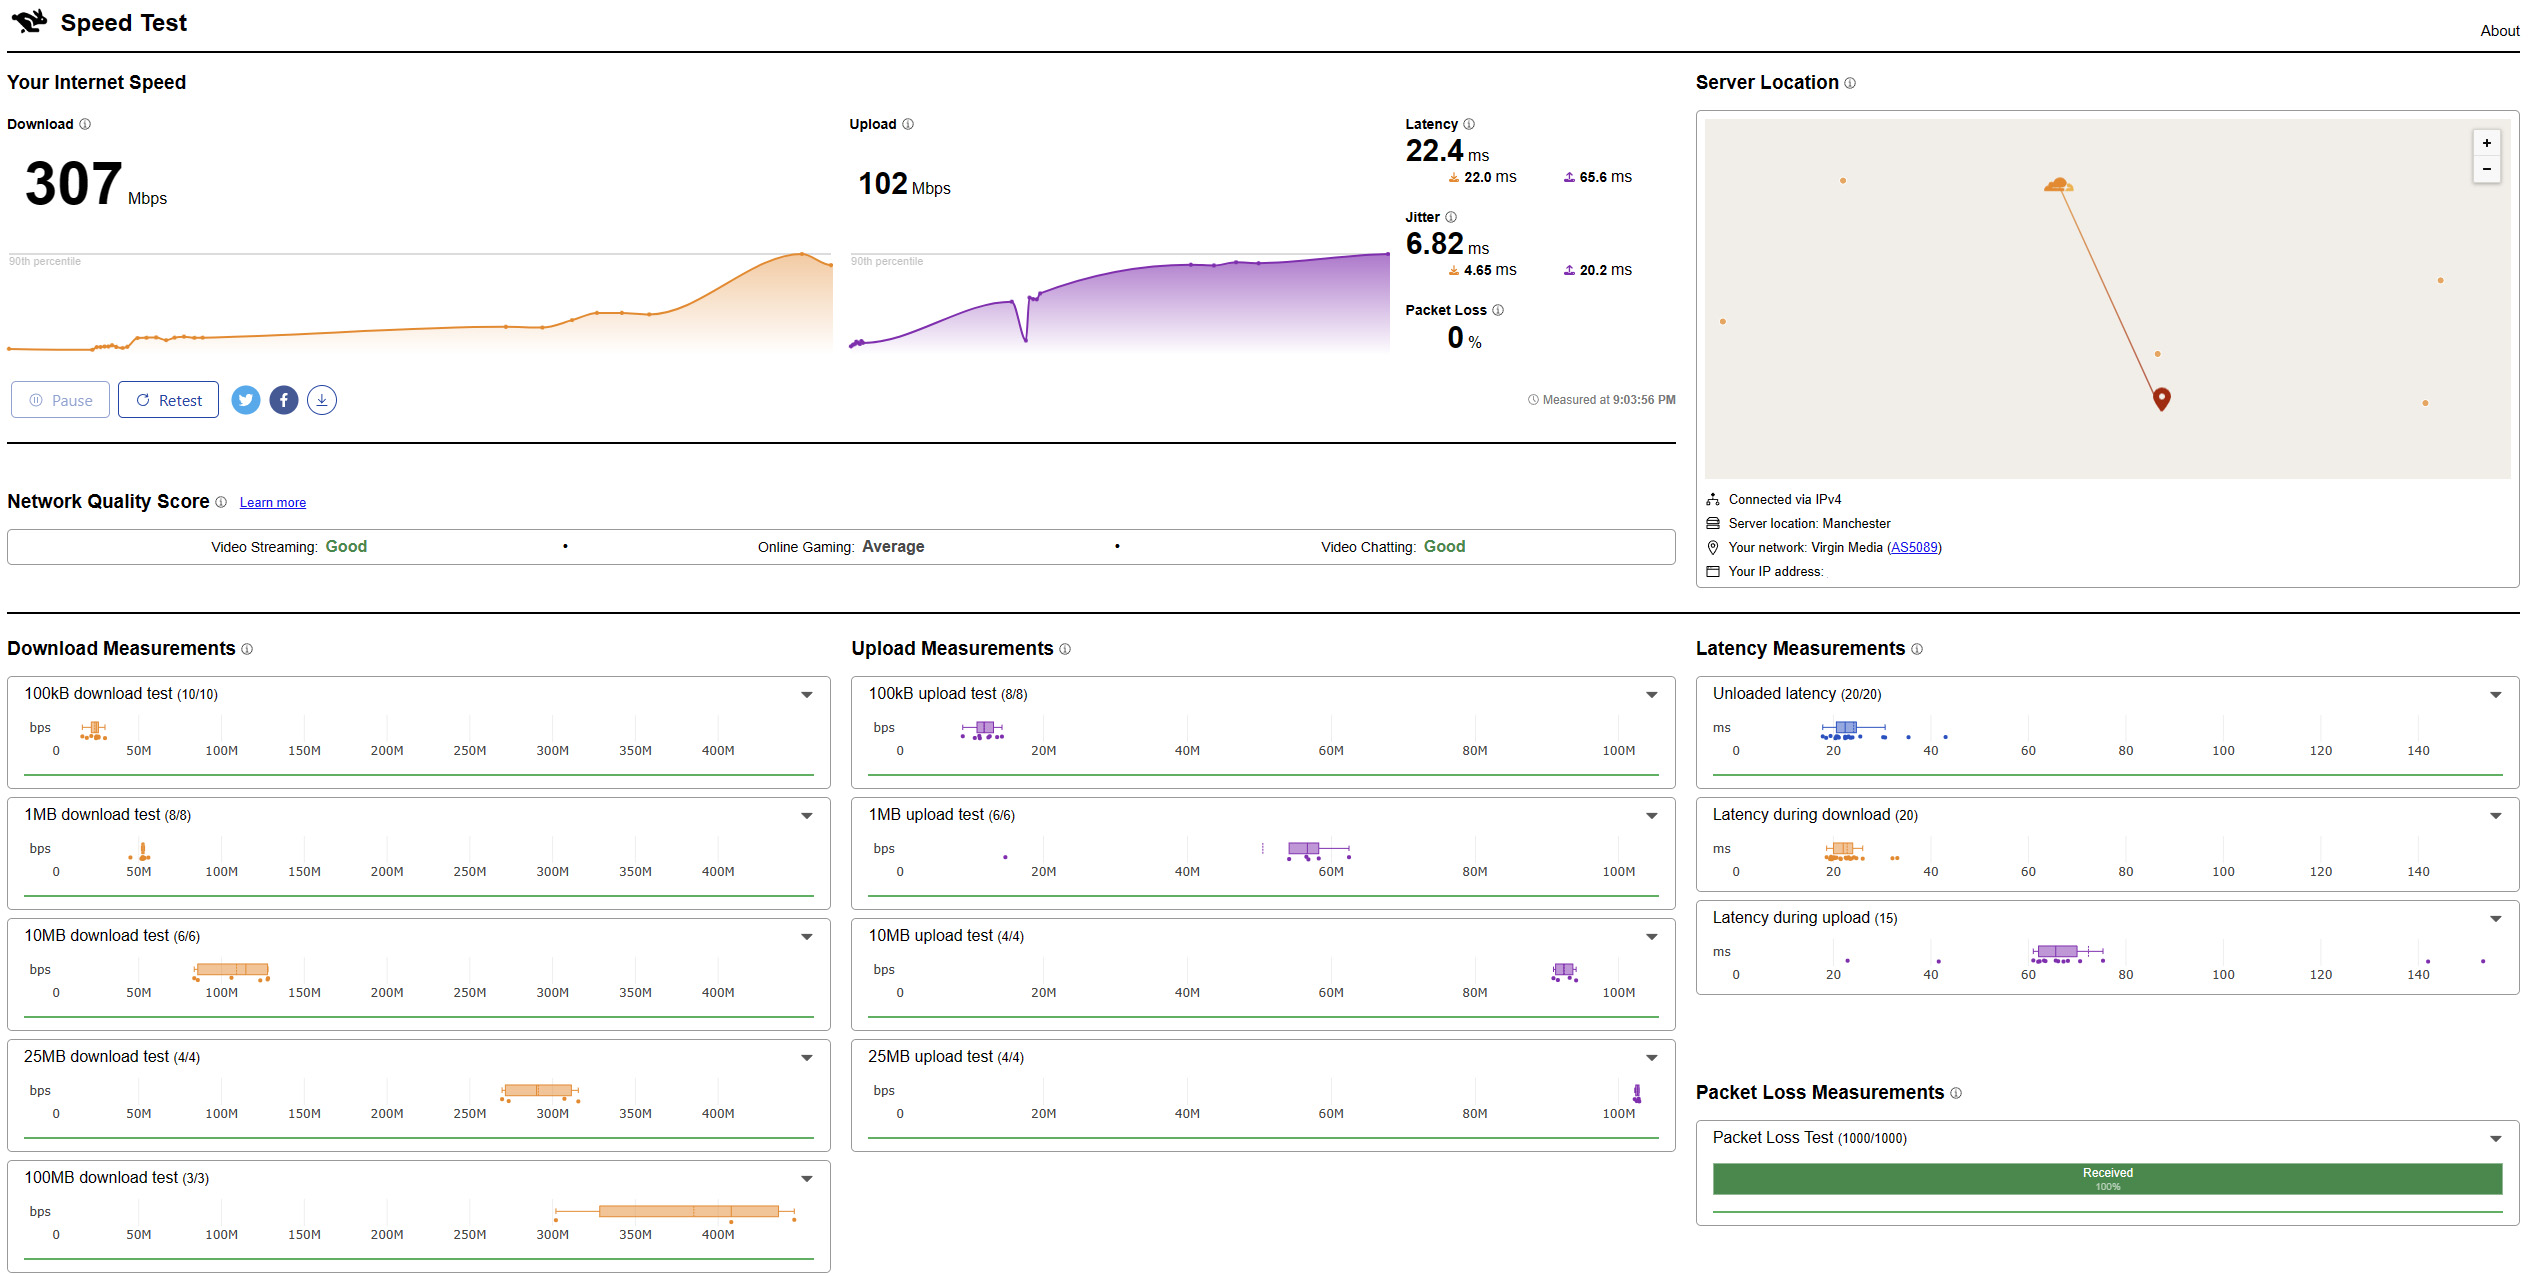Click Download Measurements info icon
Screen dimensions: 2534x1276
click(247, 649)
